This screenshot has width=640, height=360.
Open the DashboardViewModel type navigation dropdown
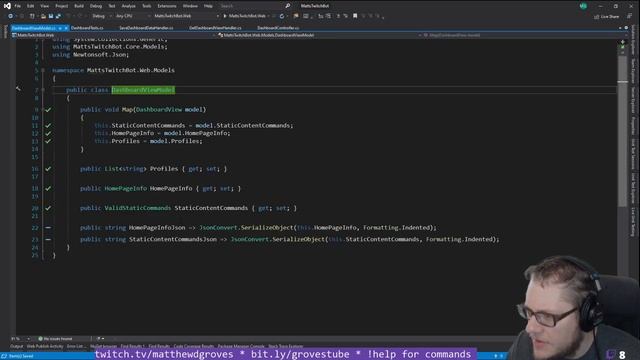point(319,36)
